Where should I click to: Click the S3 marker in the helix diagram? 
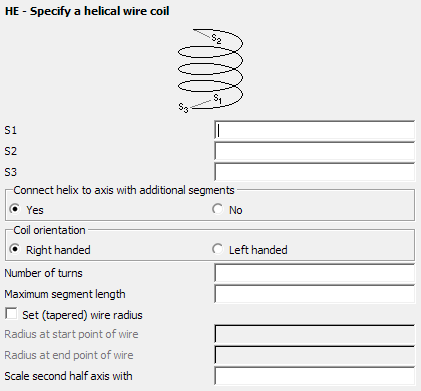[x=183, y=107]
